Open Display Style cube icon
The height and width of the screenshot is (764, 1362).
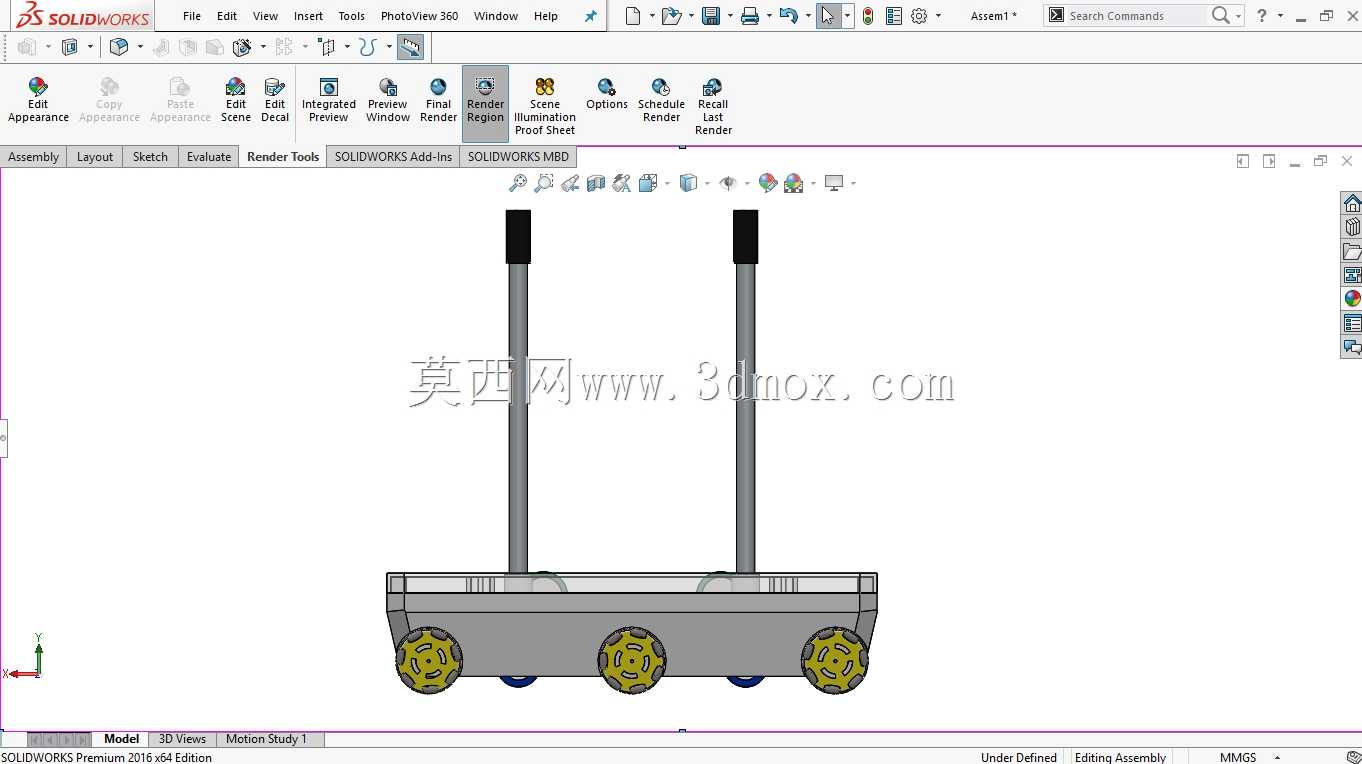click(x=688, y=183)
